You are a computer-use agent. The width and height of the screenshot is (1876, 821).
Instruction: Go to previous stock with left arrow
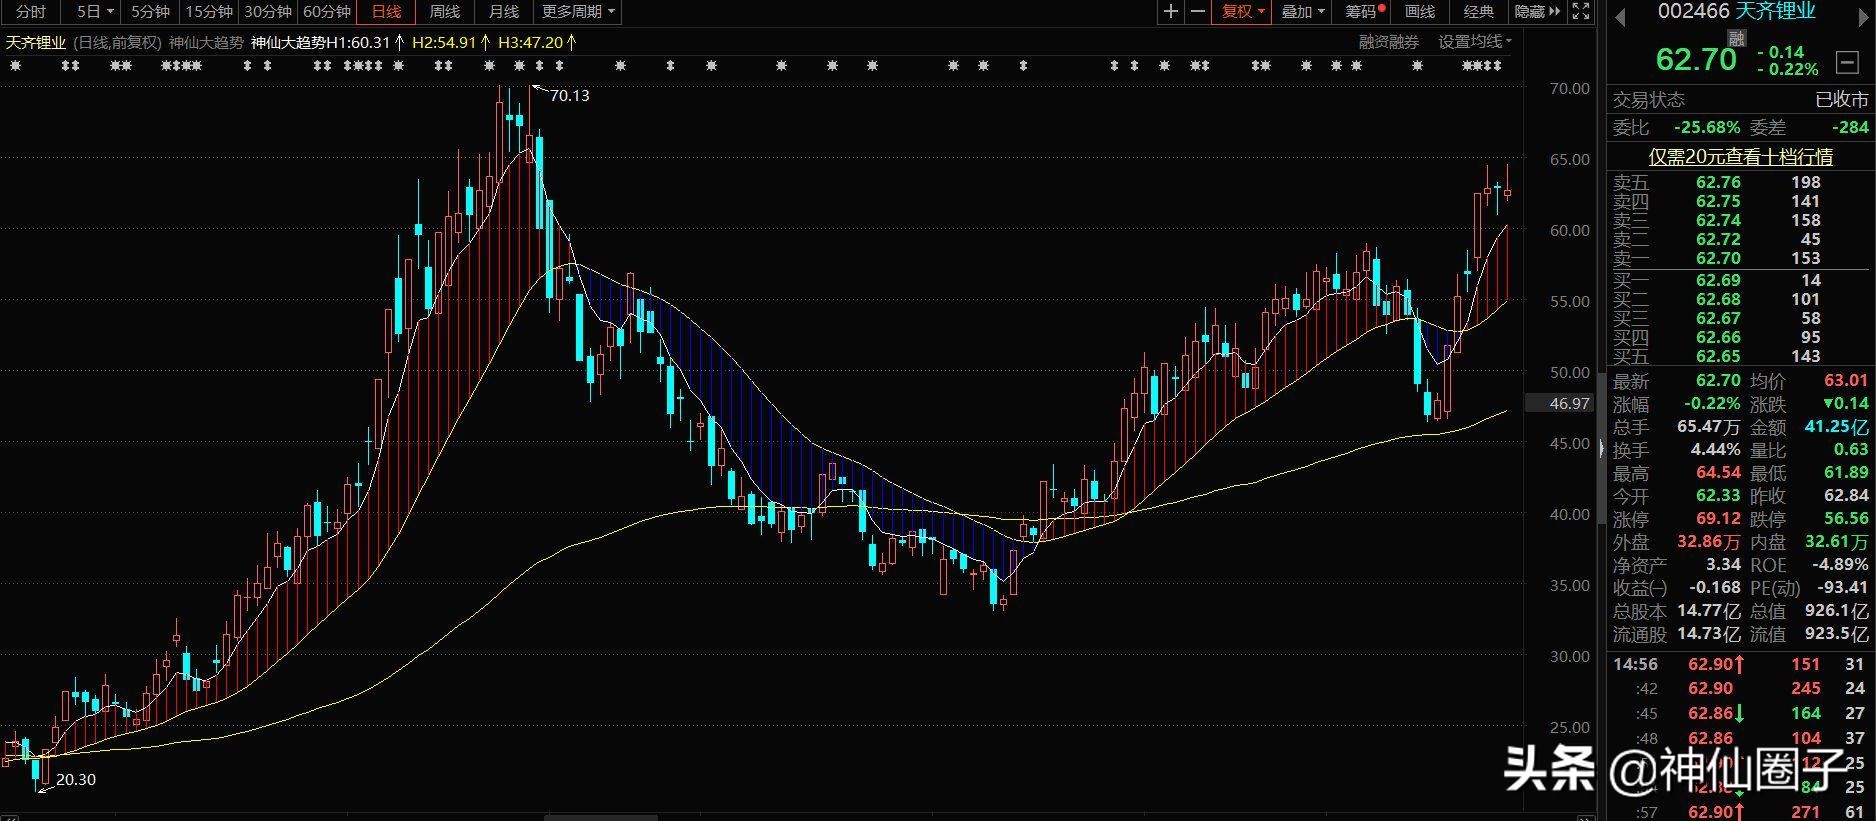(1620, 17)
